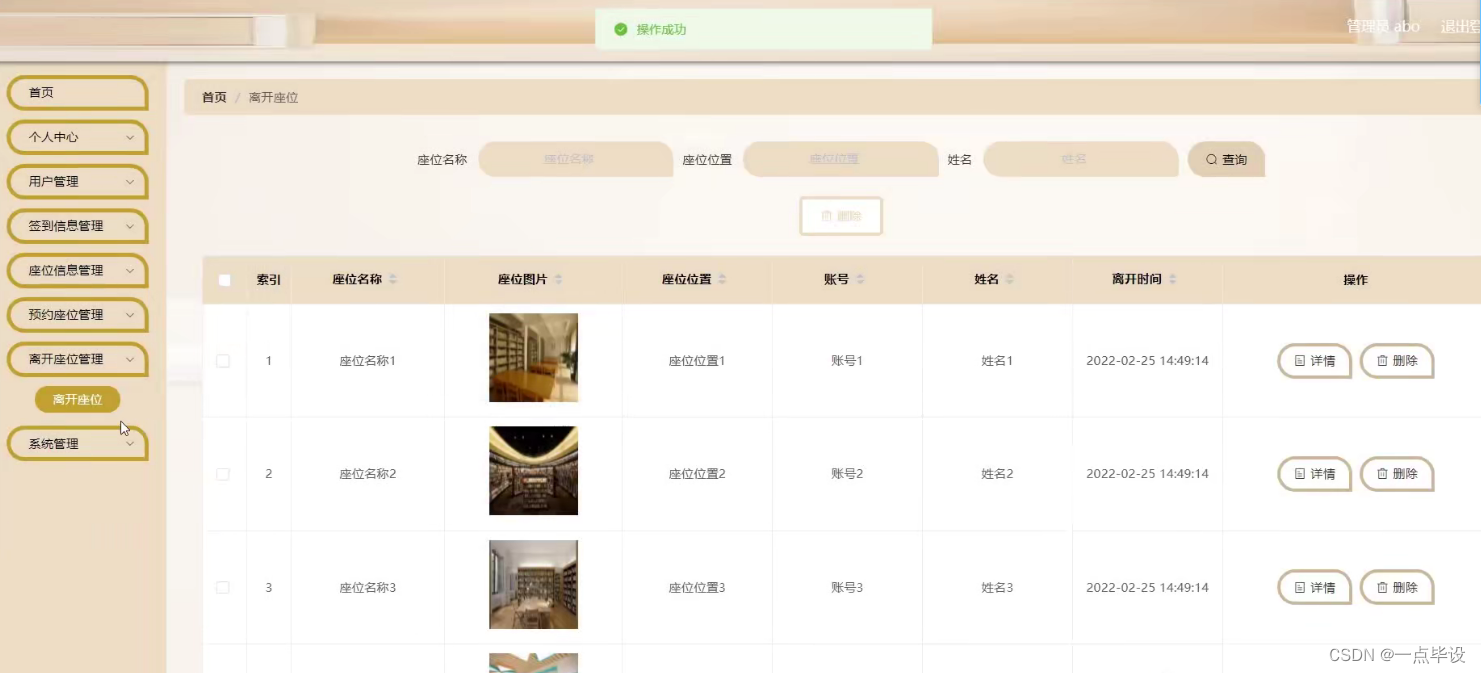
Task: Click the 详情 document icon for 座位名称1
Action: (x=1299, y=360)
